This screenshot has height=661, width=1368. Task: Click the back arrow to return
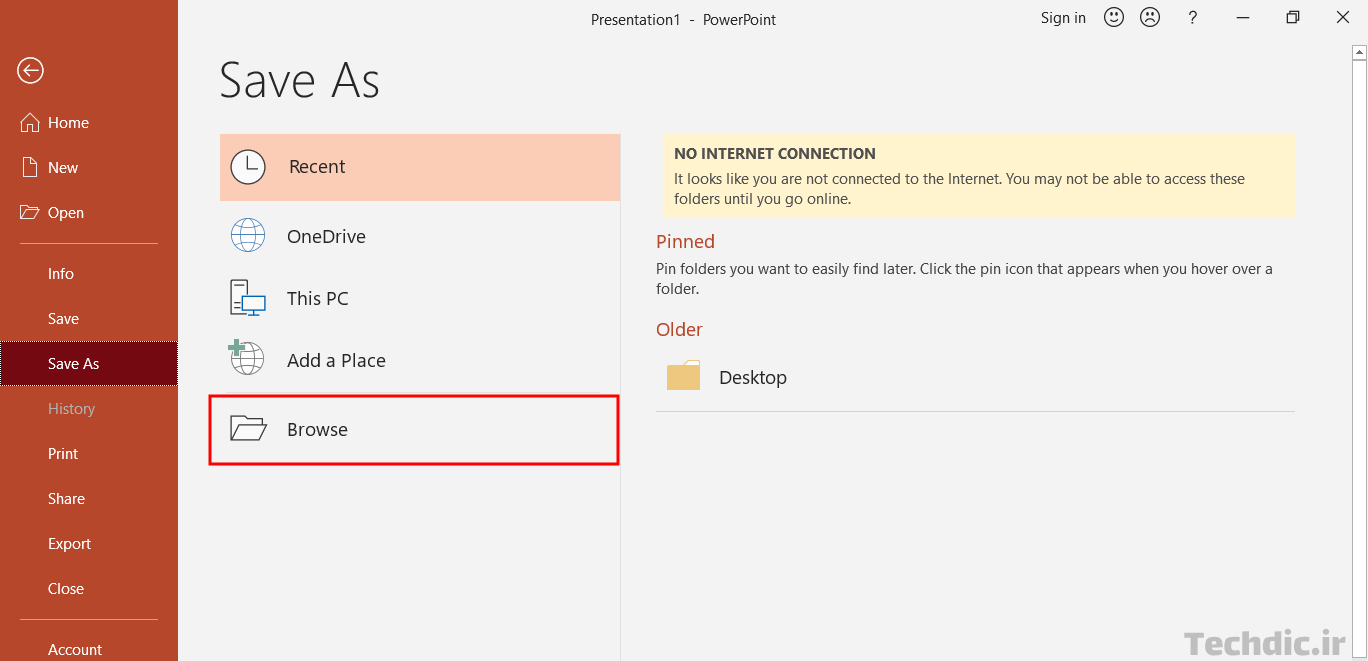[30, 70]
